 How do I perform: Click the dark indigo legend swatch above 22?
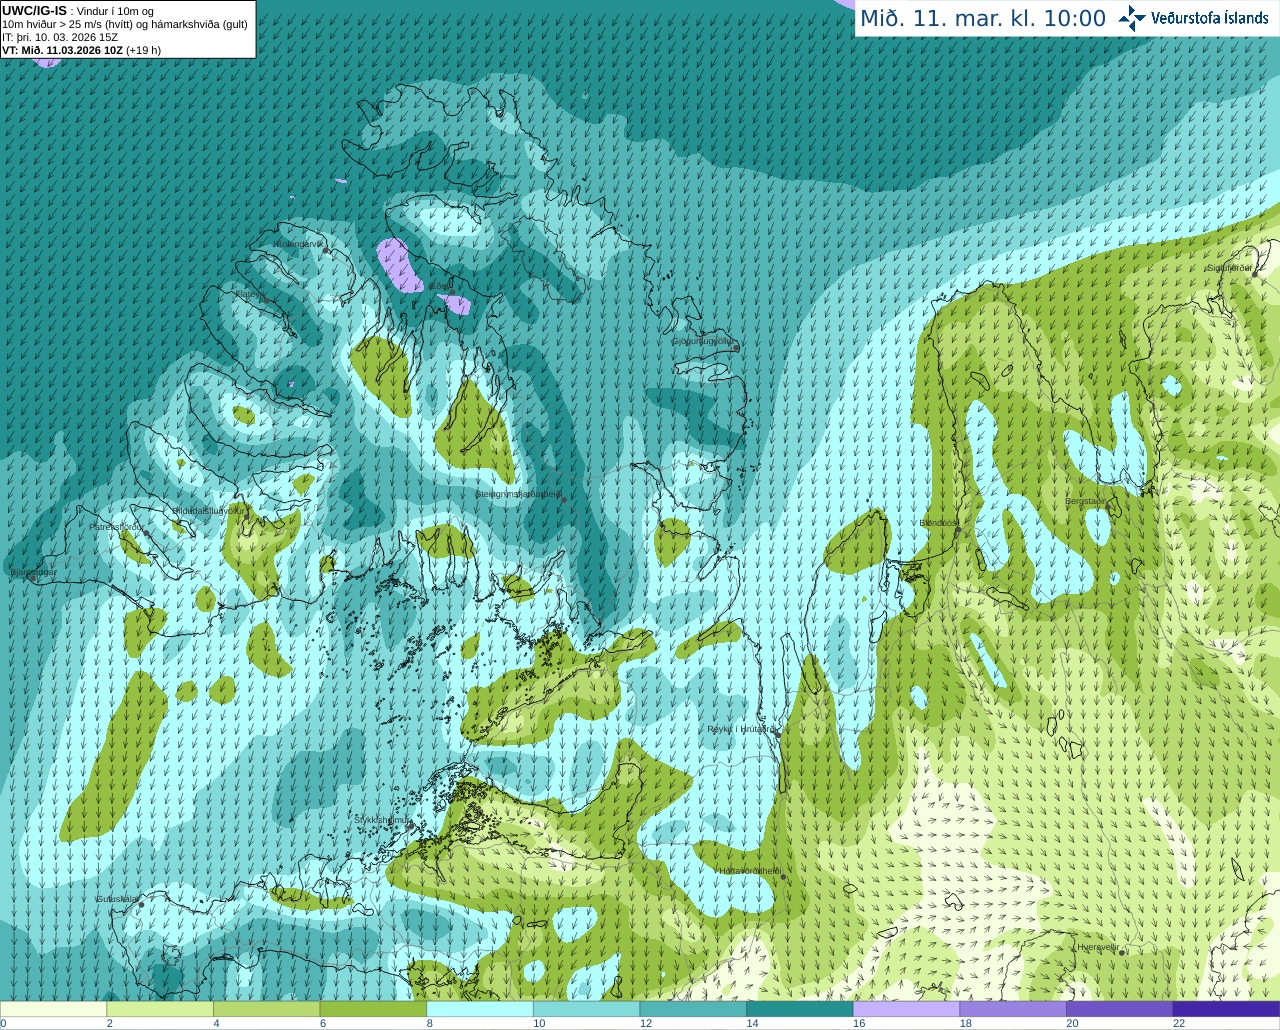(x=1227, y=1009)
